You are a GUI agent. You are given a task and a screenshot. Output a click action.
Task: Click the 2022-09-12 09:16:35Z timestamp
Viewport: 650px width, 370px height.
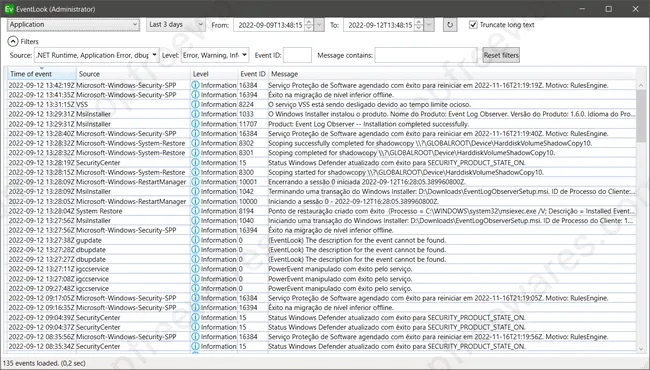41,307
